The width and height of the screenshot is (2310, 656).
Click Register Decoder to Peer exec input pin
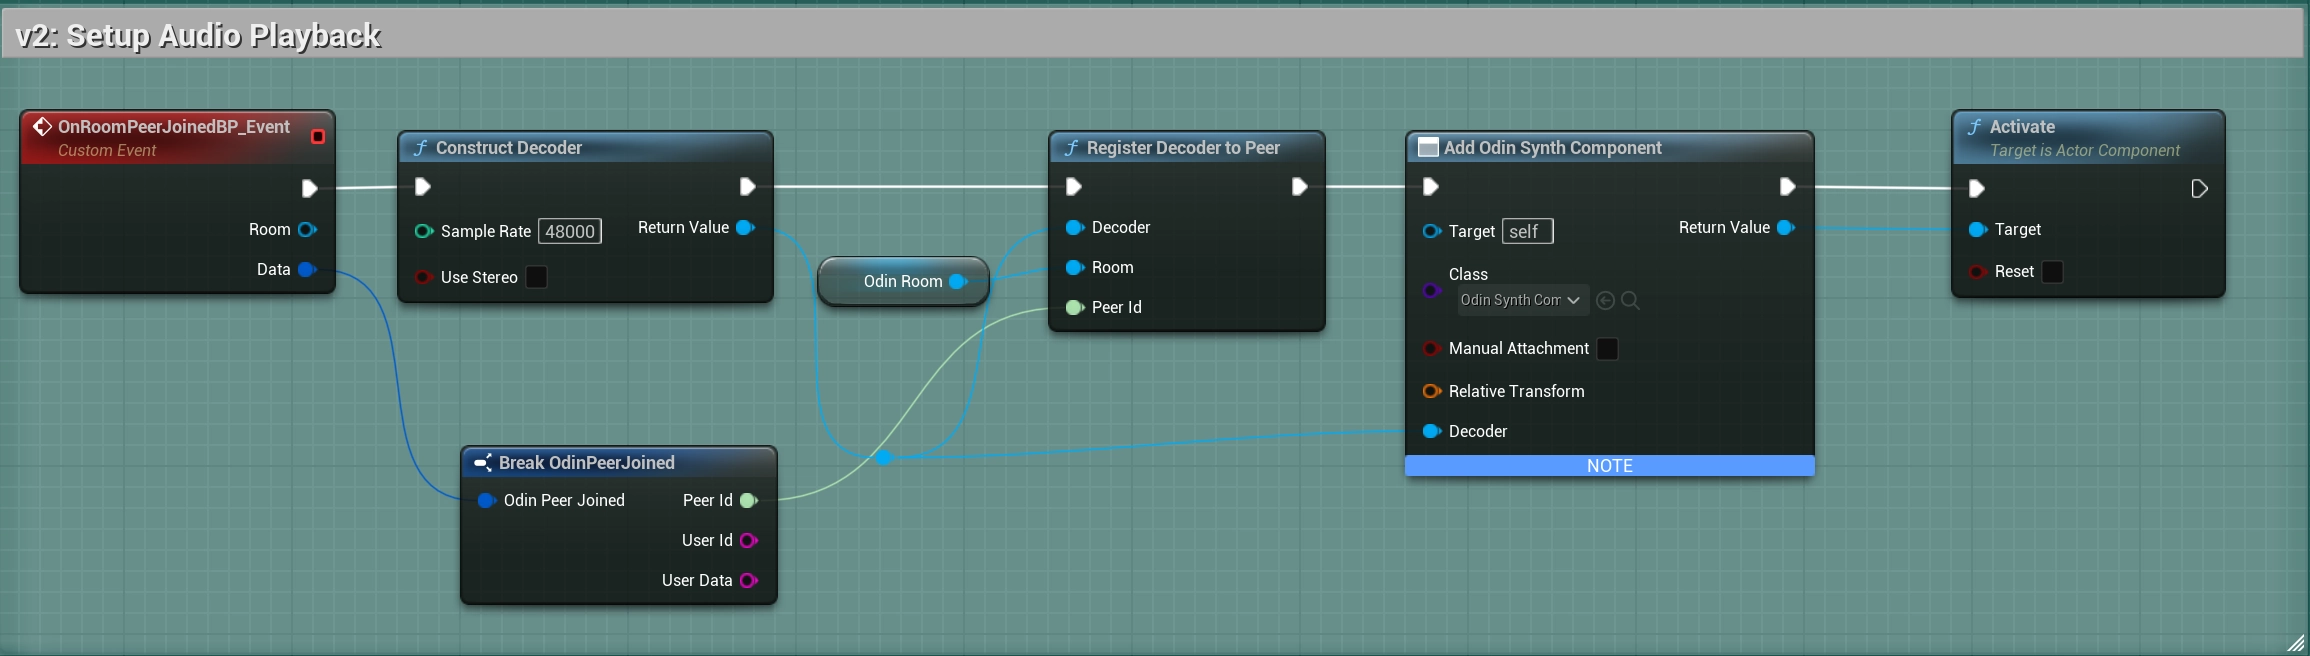[x=1073, y=186]
